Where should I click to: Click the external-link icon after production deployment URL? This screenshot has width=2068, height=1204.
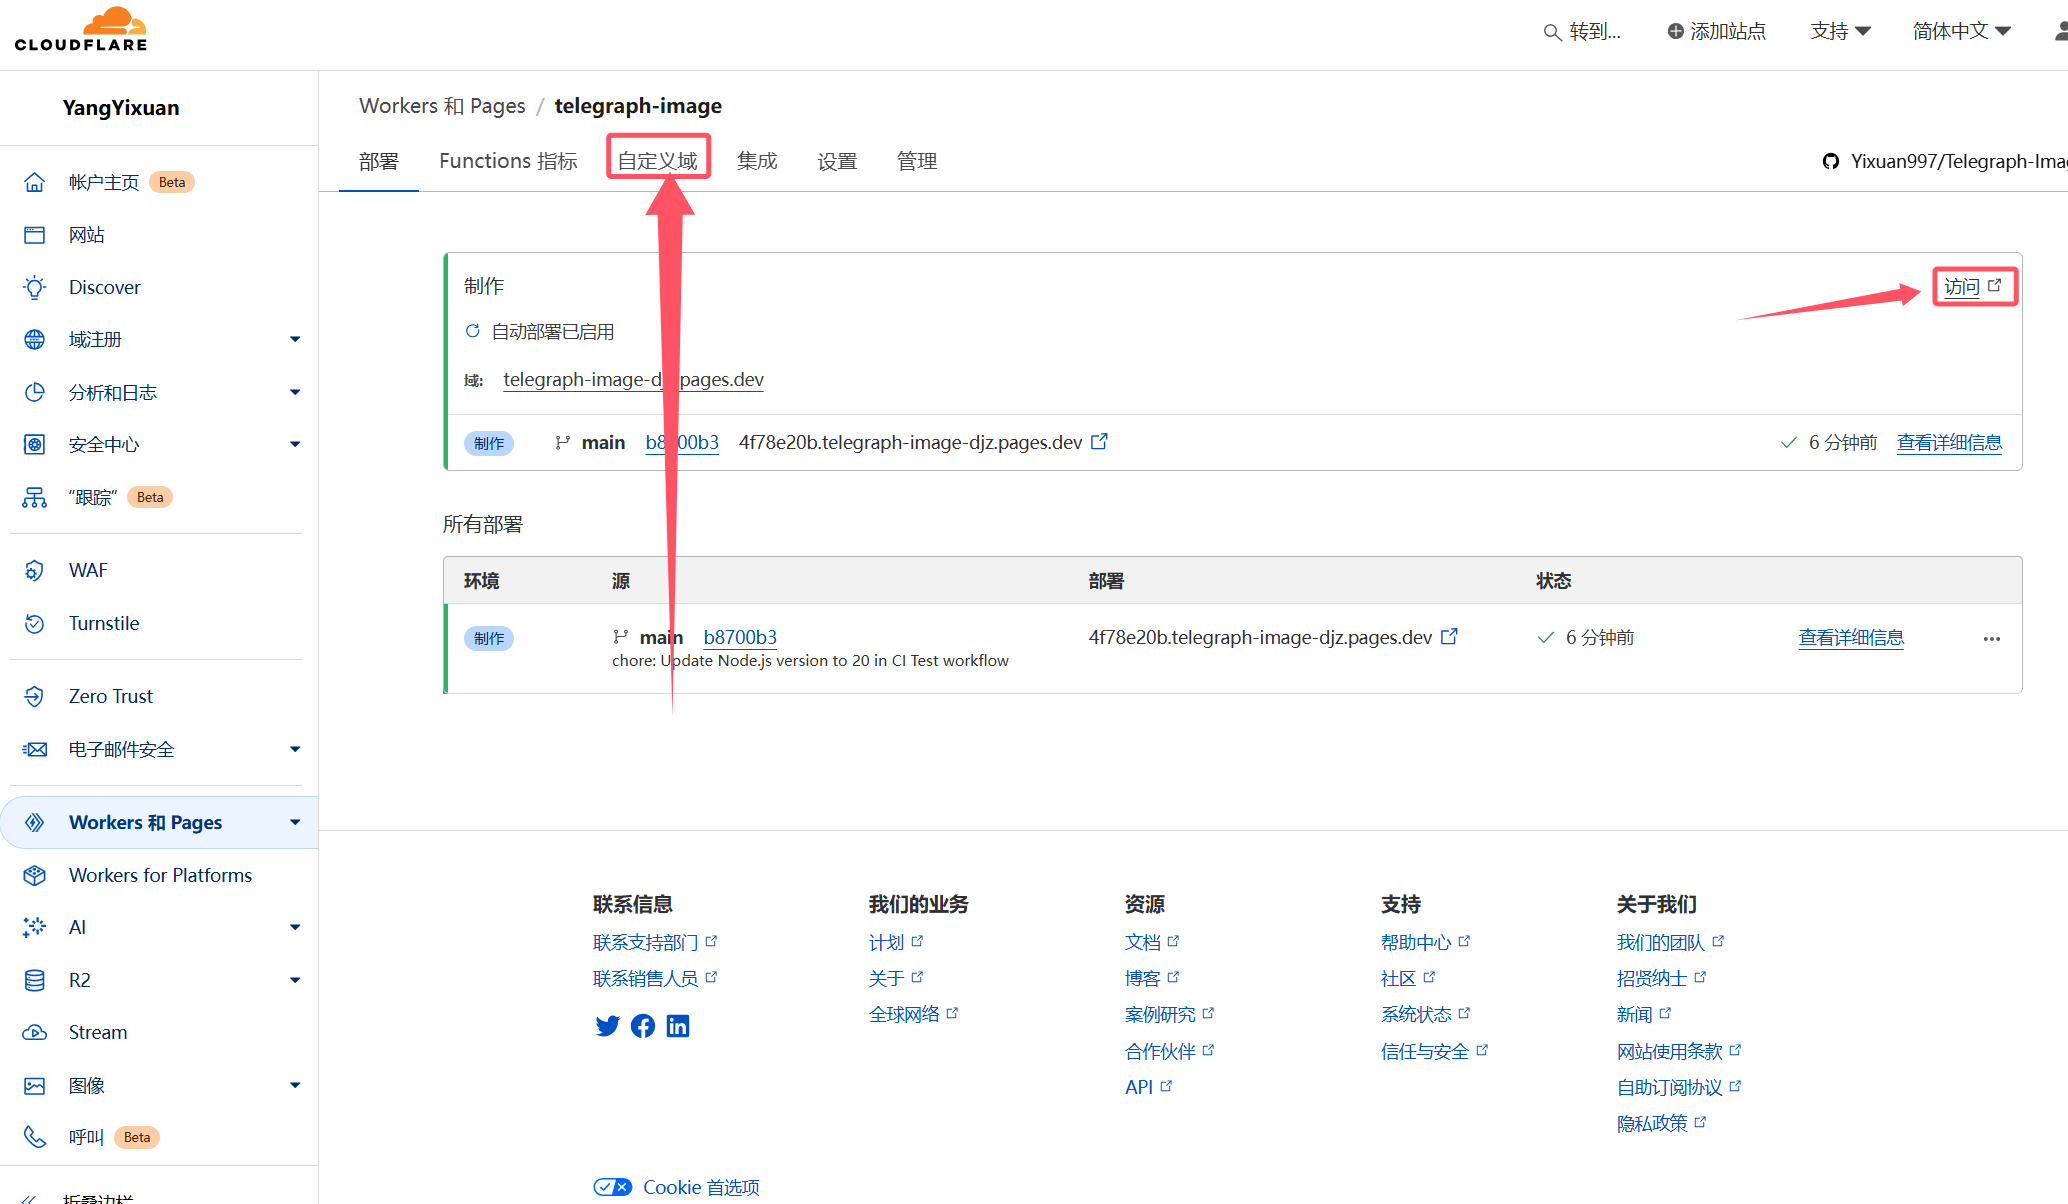1099,441
